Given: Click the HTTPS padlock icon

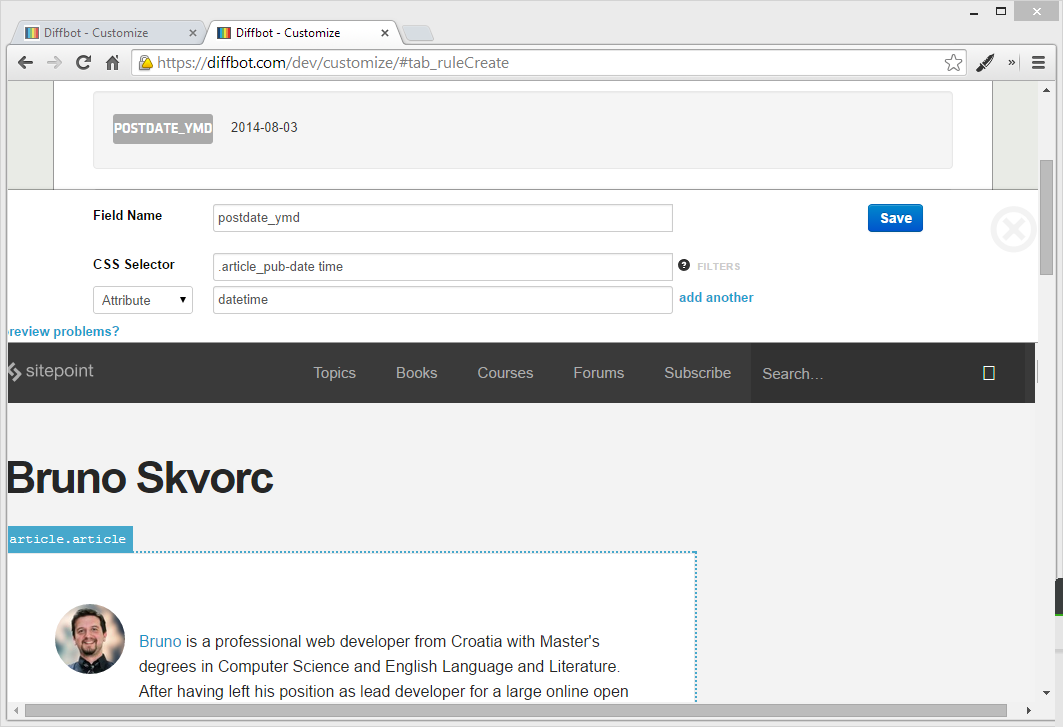Looking at the screenshot, I should [x=146, y=62].
